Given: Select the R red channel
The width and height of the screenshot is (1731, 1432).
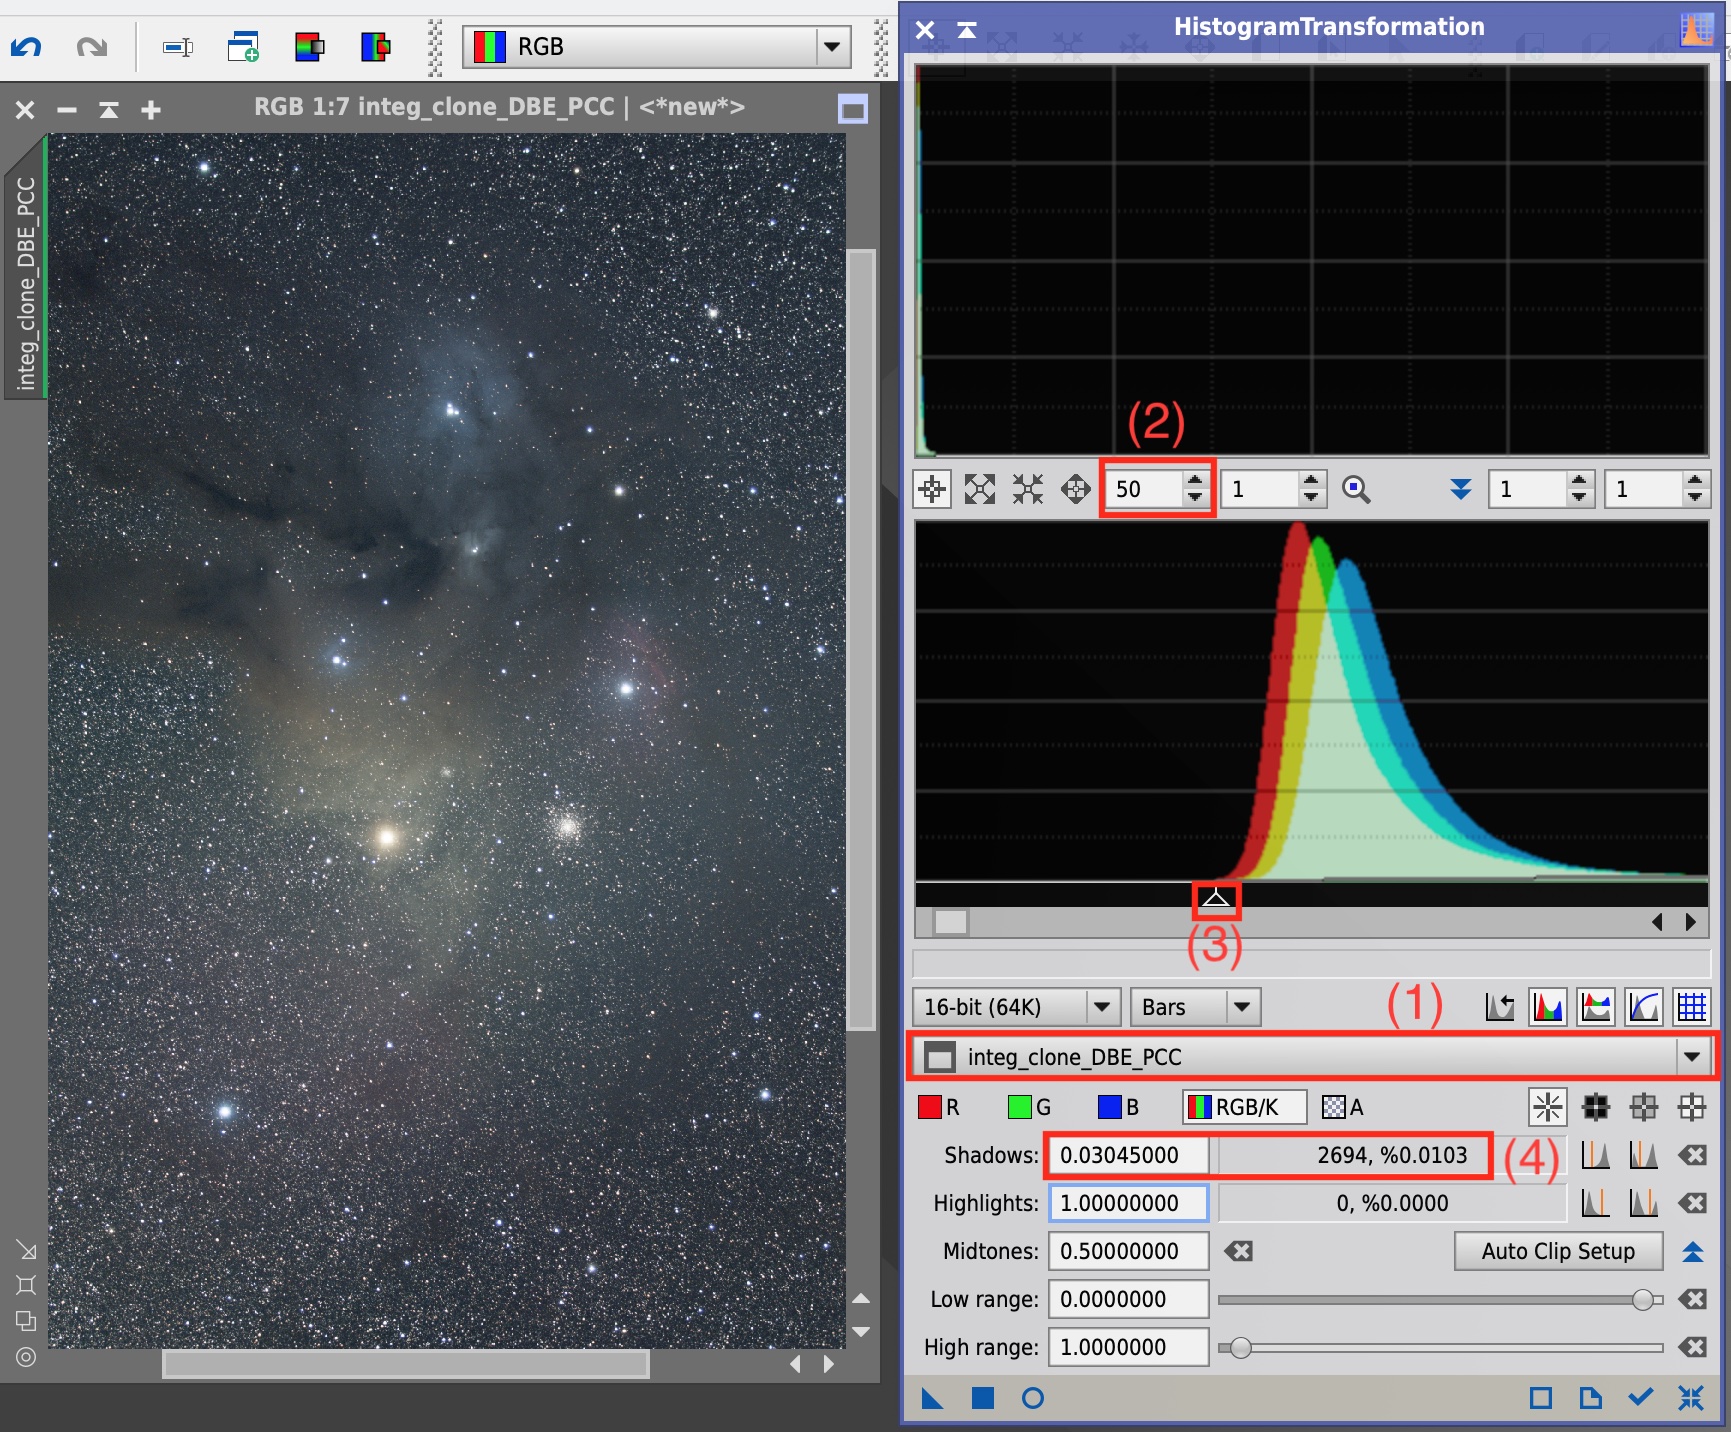Looking at the screenshot, I should (x=939, y=1107).
